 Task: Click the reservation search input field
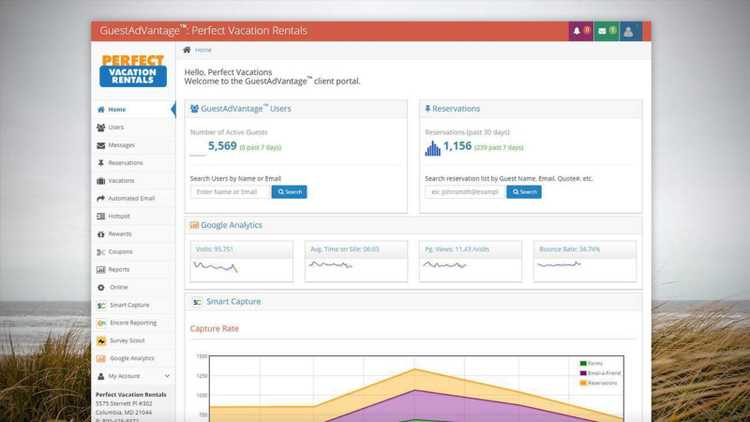pos(465,192)
